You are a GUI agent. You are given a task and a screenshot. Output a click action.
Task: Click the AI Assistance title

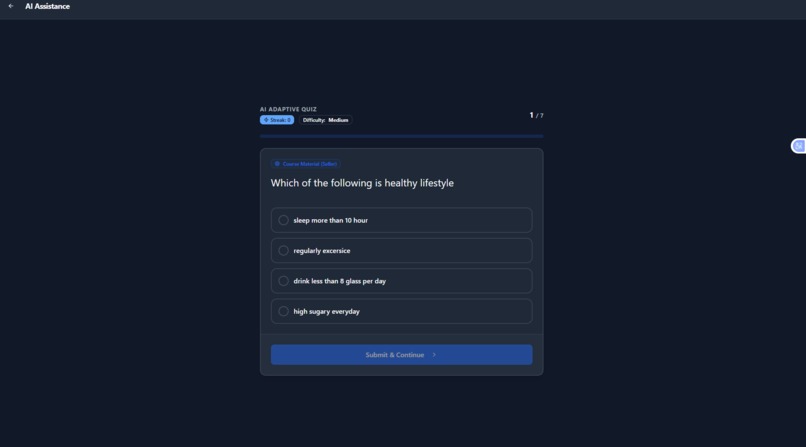(x=47, y=6)
